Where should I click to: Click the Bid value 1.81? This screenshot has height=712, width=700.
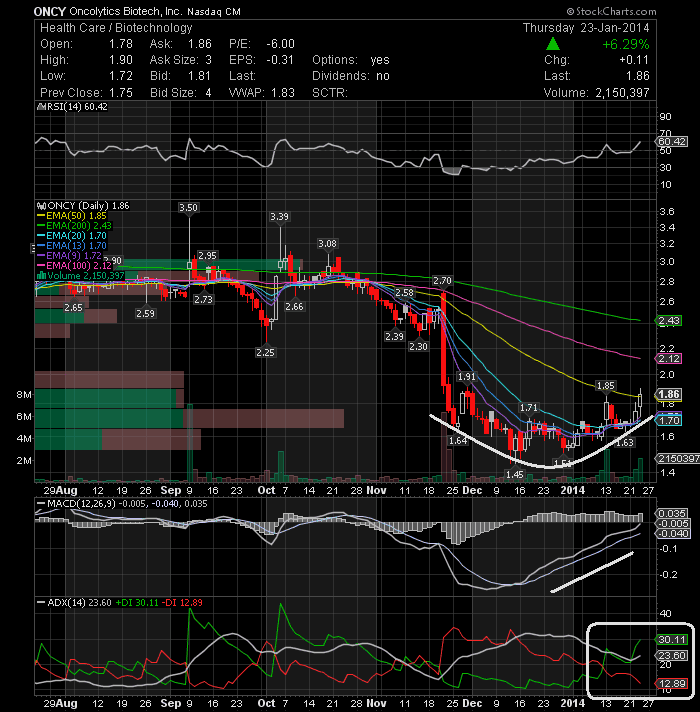click(x=199, y=76)
